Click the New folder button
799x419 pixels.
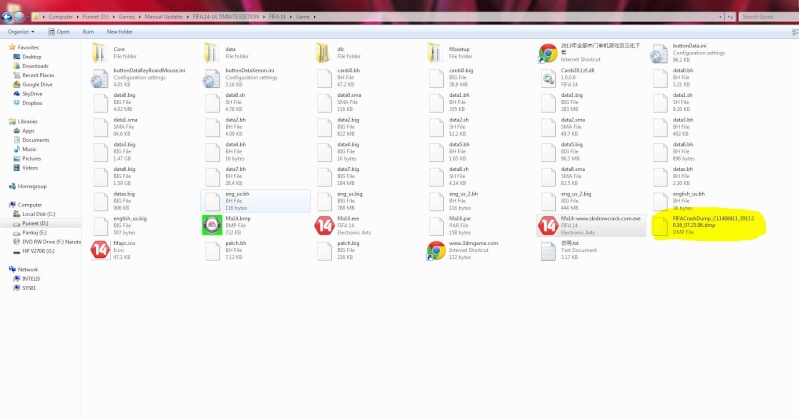coord(120,32)
